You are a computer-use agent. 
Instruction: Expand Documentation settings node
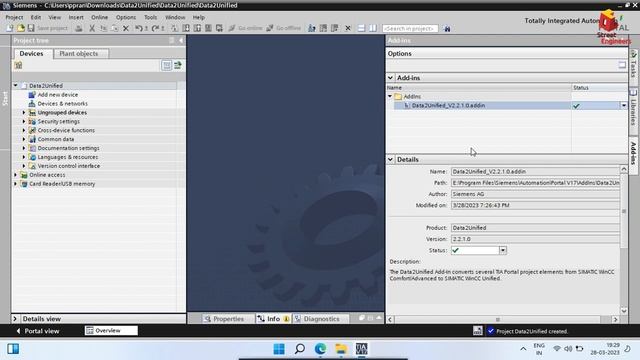(x=24, y=148)
